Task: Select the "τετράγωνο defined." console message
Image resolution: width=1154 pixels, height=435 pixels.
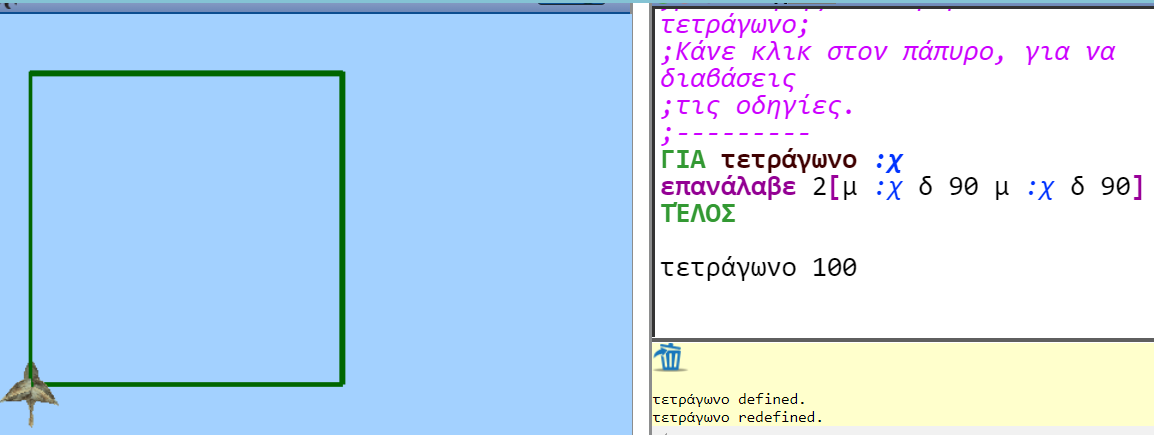Action: pos(728,399)
